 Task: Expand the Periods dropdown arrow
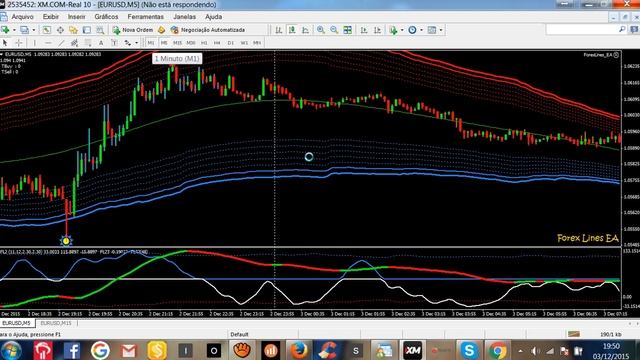(x=421, y=30)
